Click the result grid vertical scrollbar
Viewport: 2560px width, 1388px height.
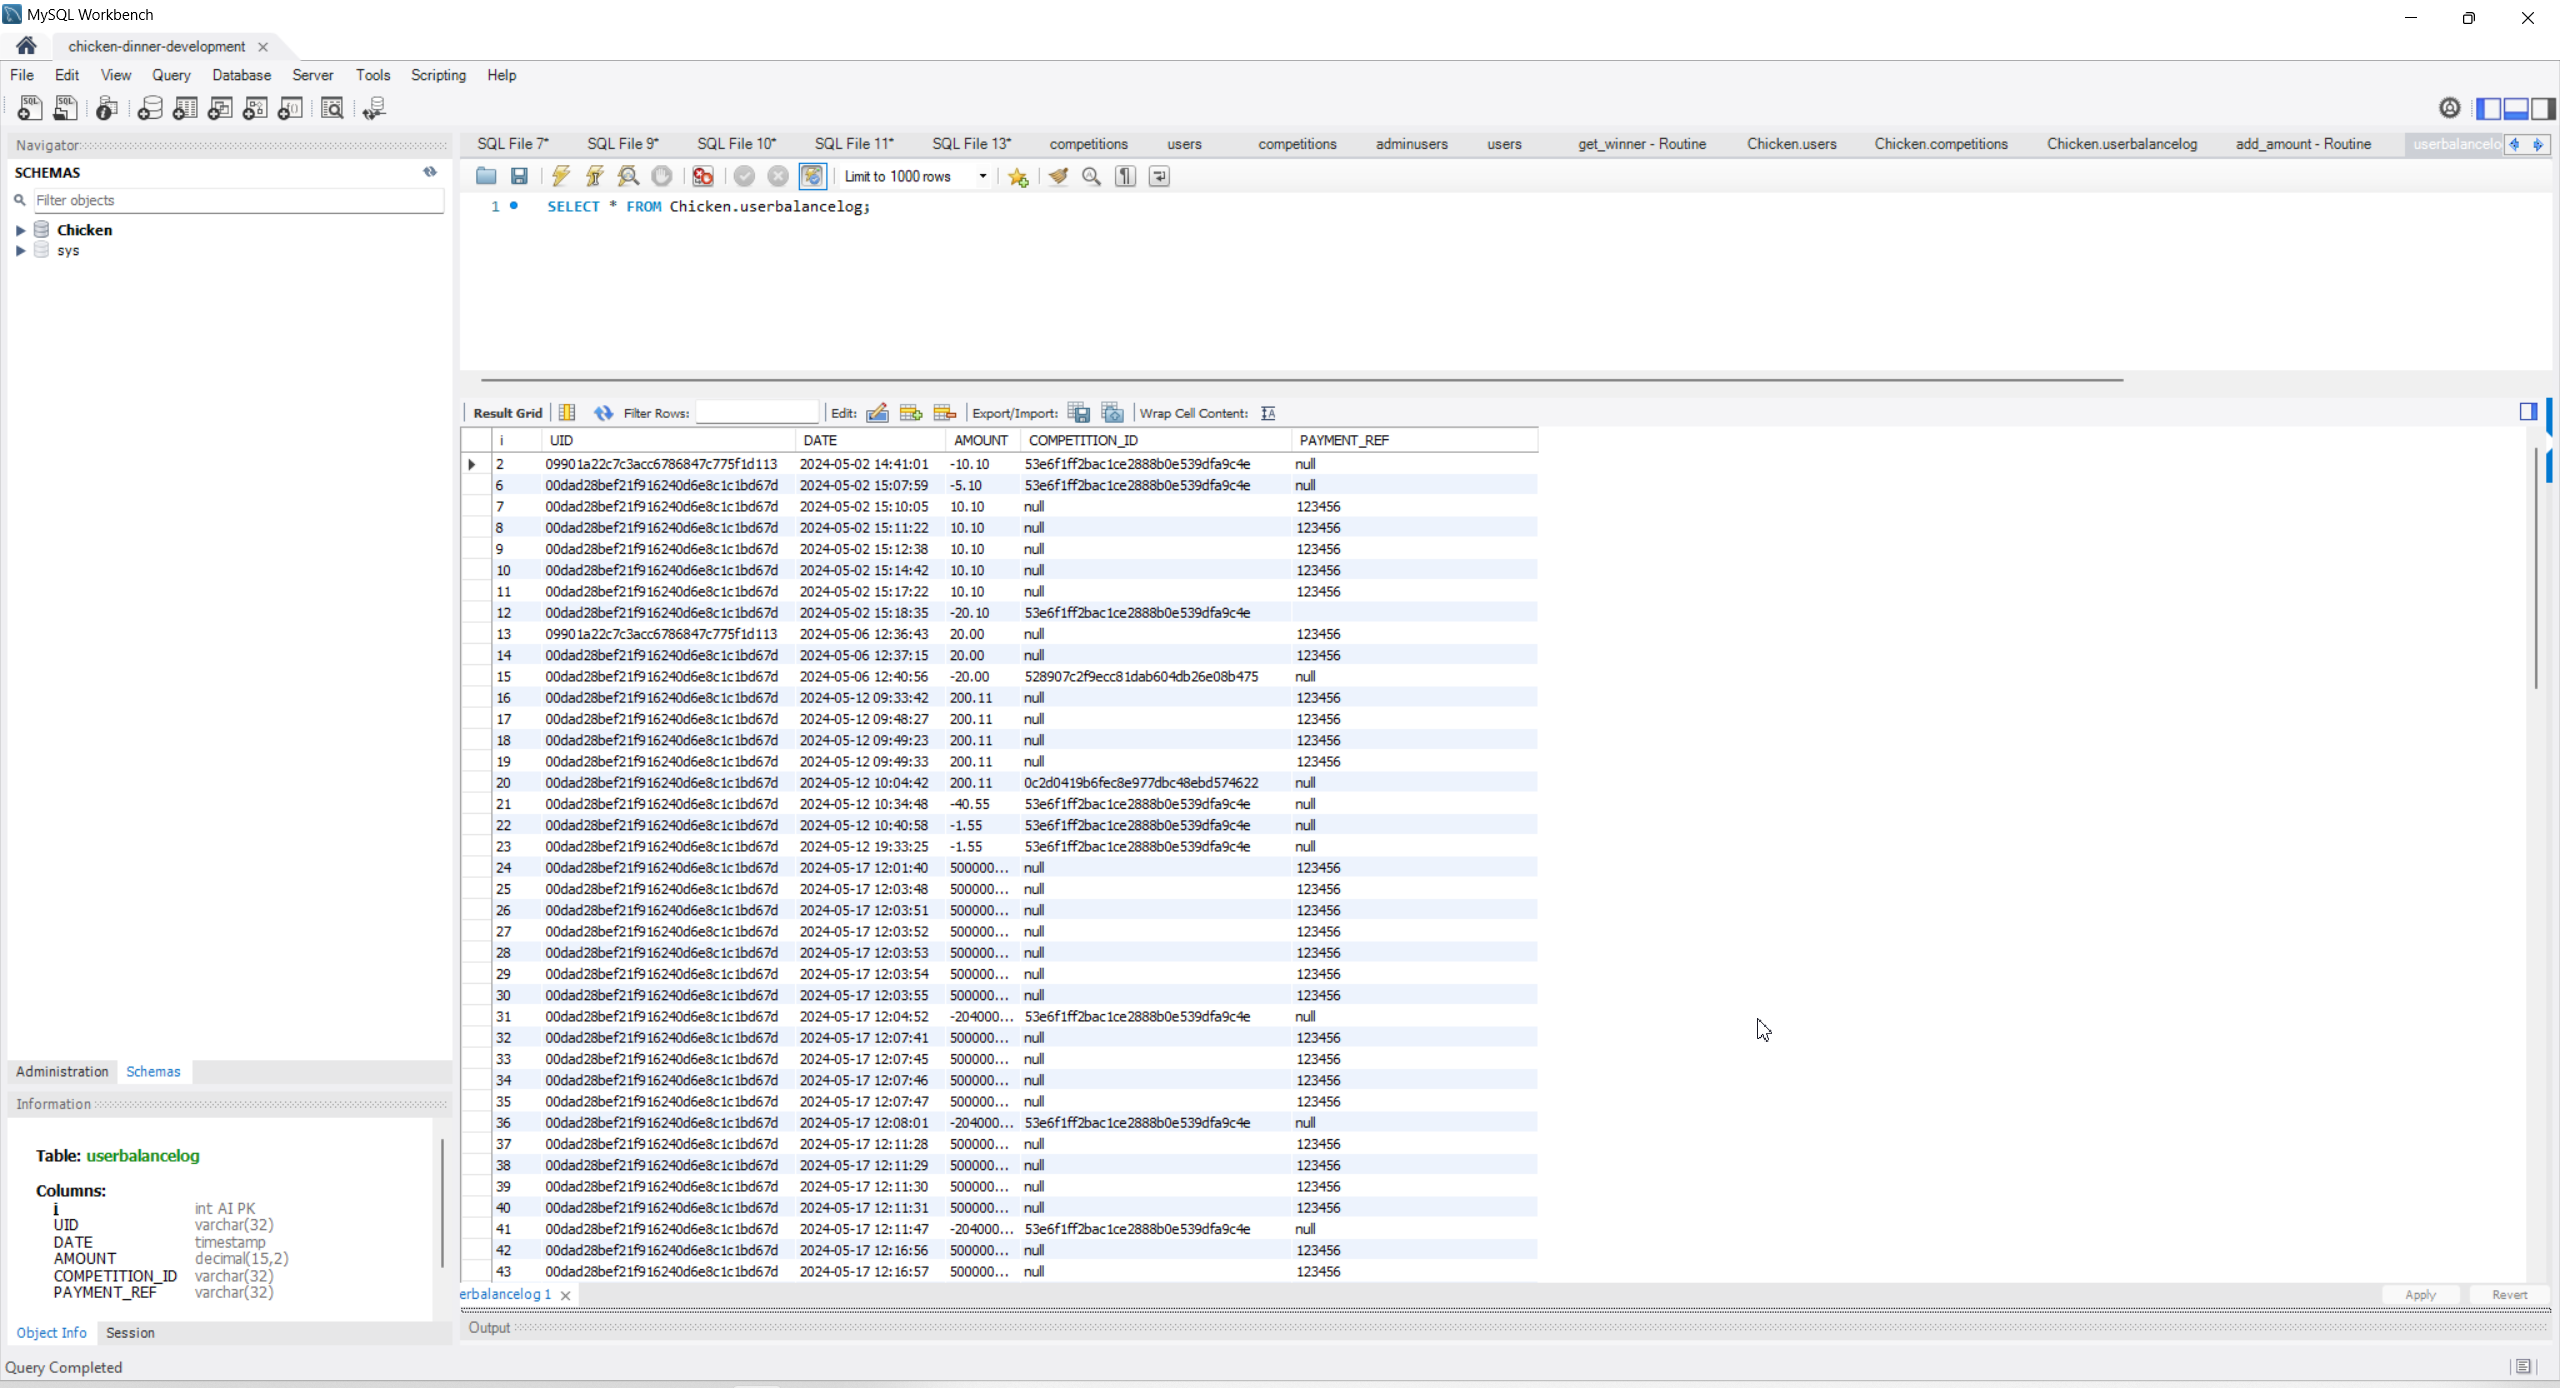coord(2536,570)
